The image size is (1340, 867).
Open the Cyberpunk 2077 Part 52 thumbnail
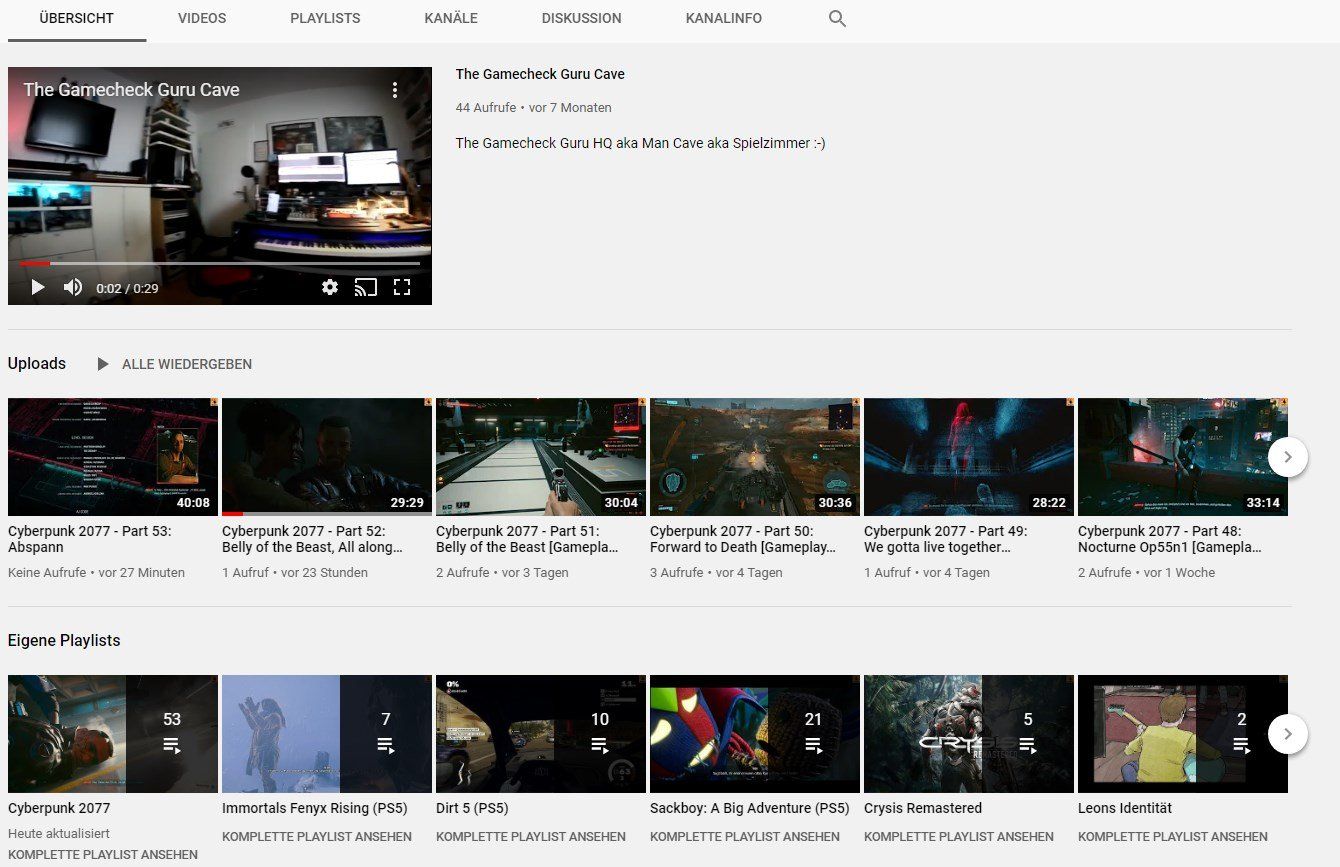tap(327, 457)
